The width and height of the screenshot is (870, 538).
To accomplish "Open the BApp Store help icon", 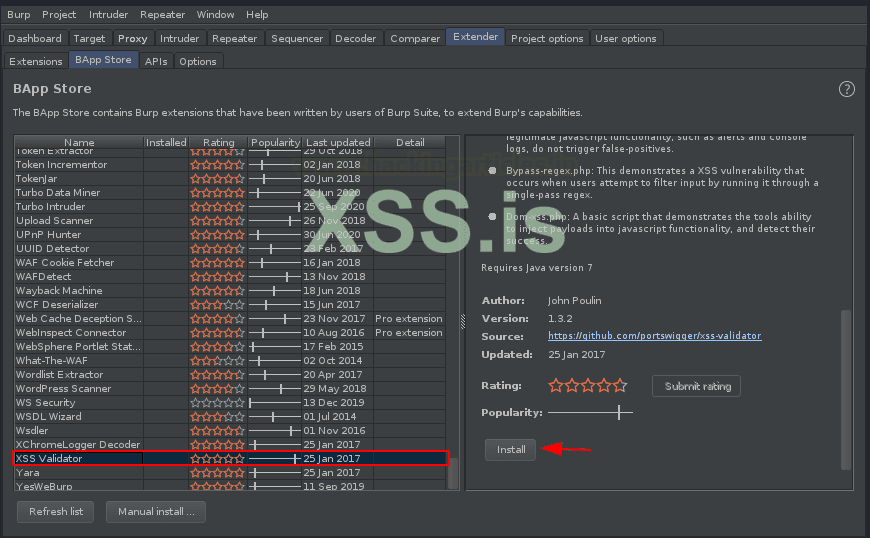I will 847,89.
